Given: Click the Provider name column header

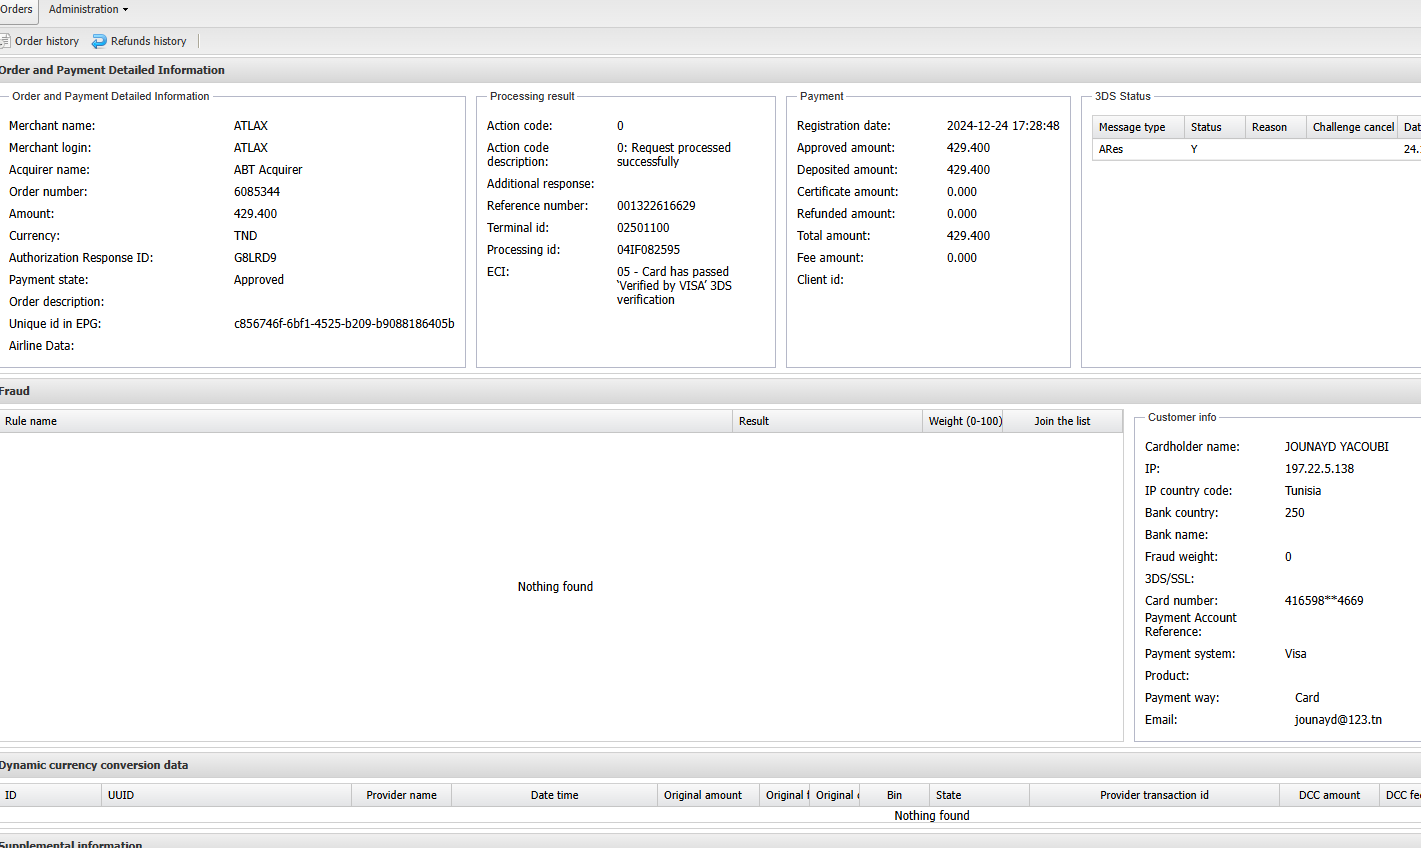Looking at the screenshot, I should tap(401, 795).
